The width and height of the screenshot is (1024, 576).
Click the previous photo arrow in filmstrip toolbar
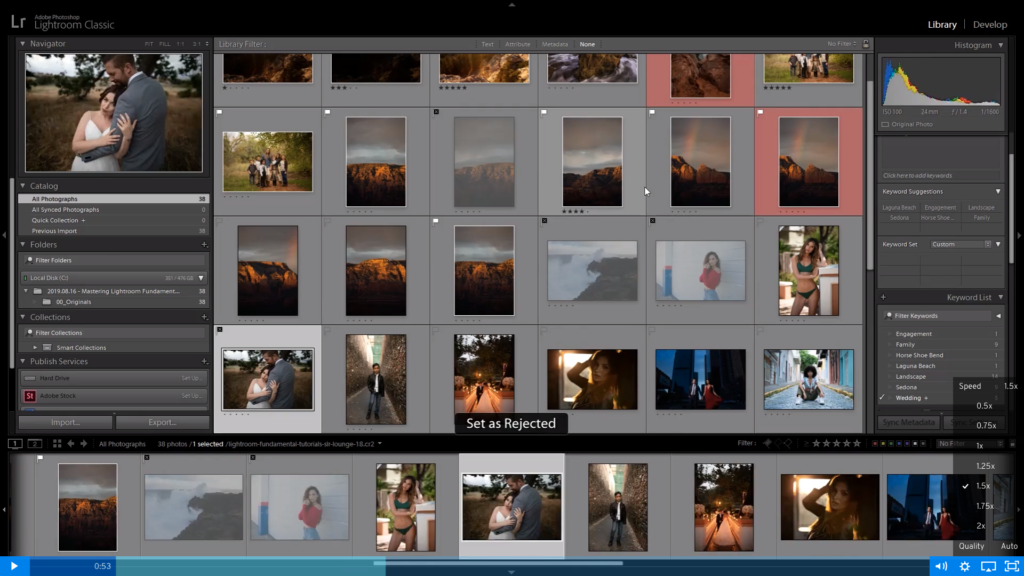tap(71, 443)
